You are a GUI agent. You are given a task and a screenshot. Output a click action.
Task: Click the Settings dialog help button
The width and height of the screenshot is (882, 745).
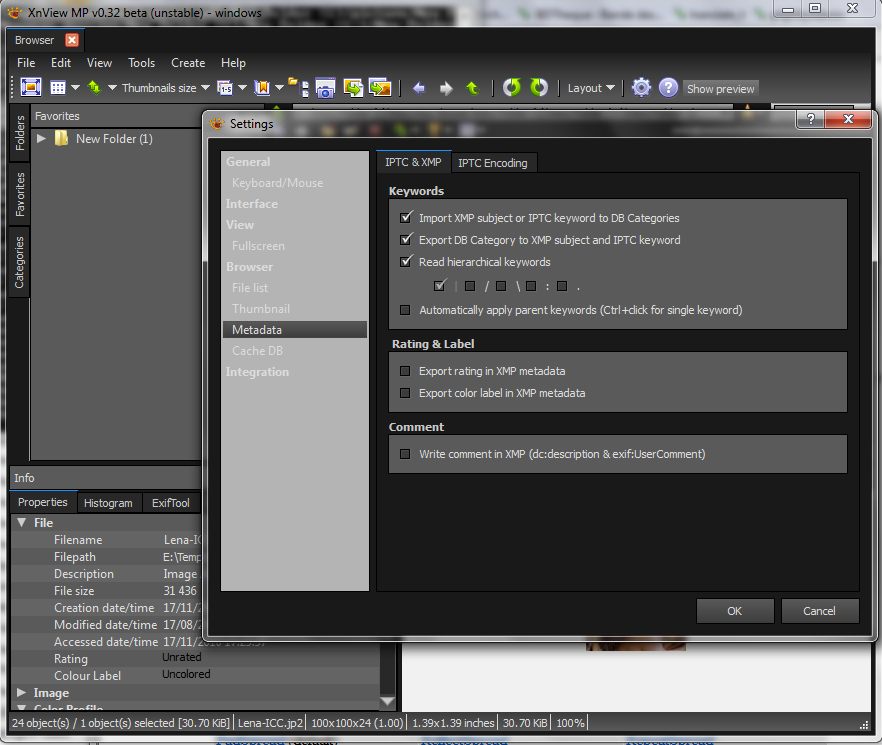click(811, 119)
